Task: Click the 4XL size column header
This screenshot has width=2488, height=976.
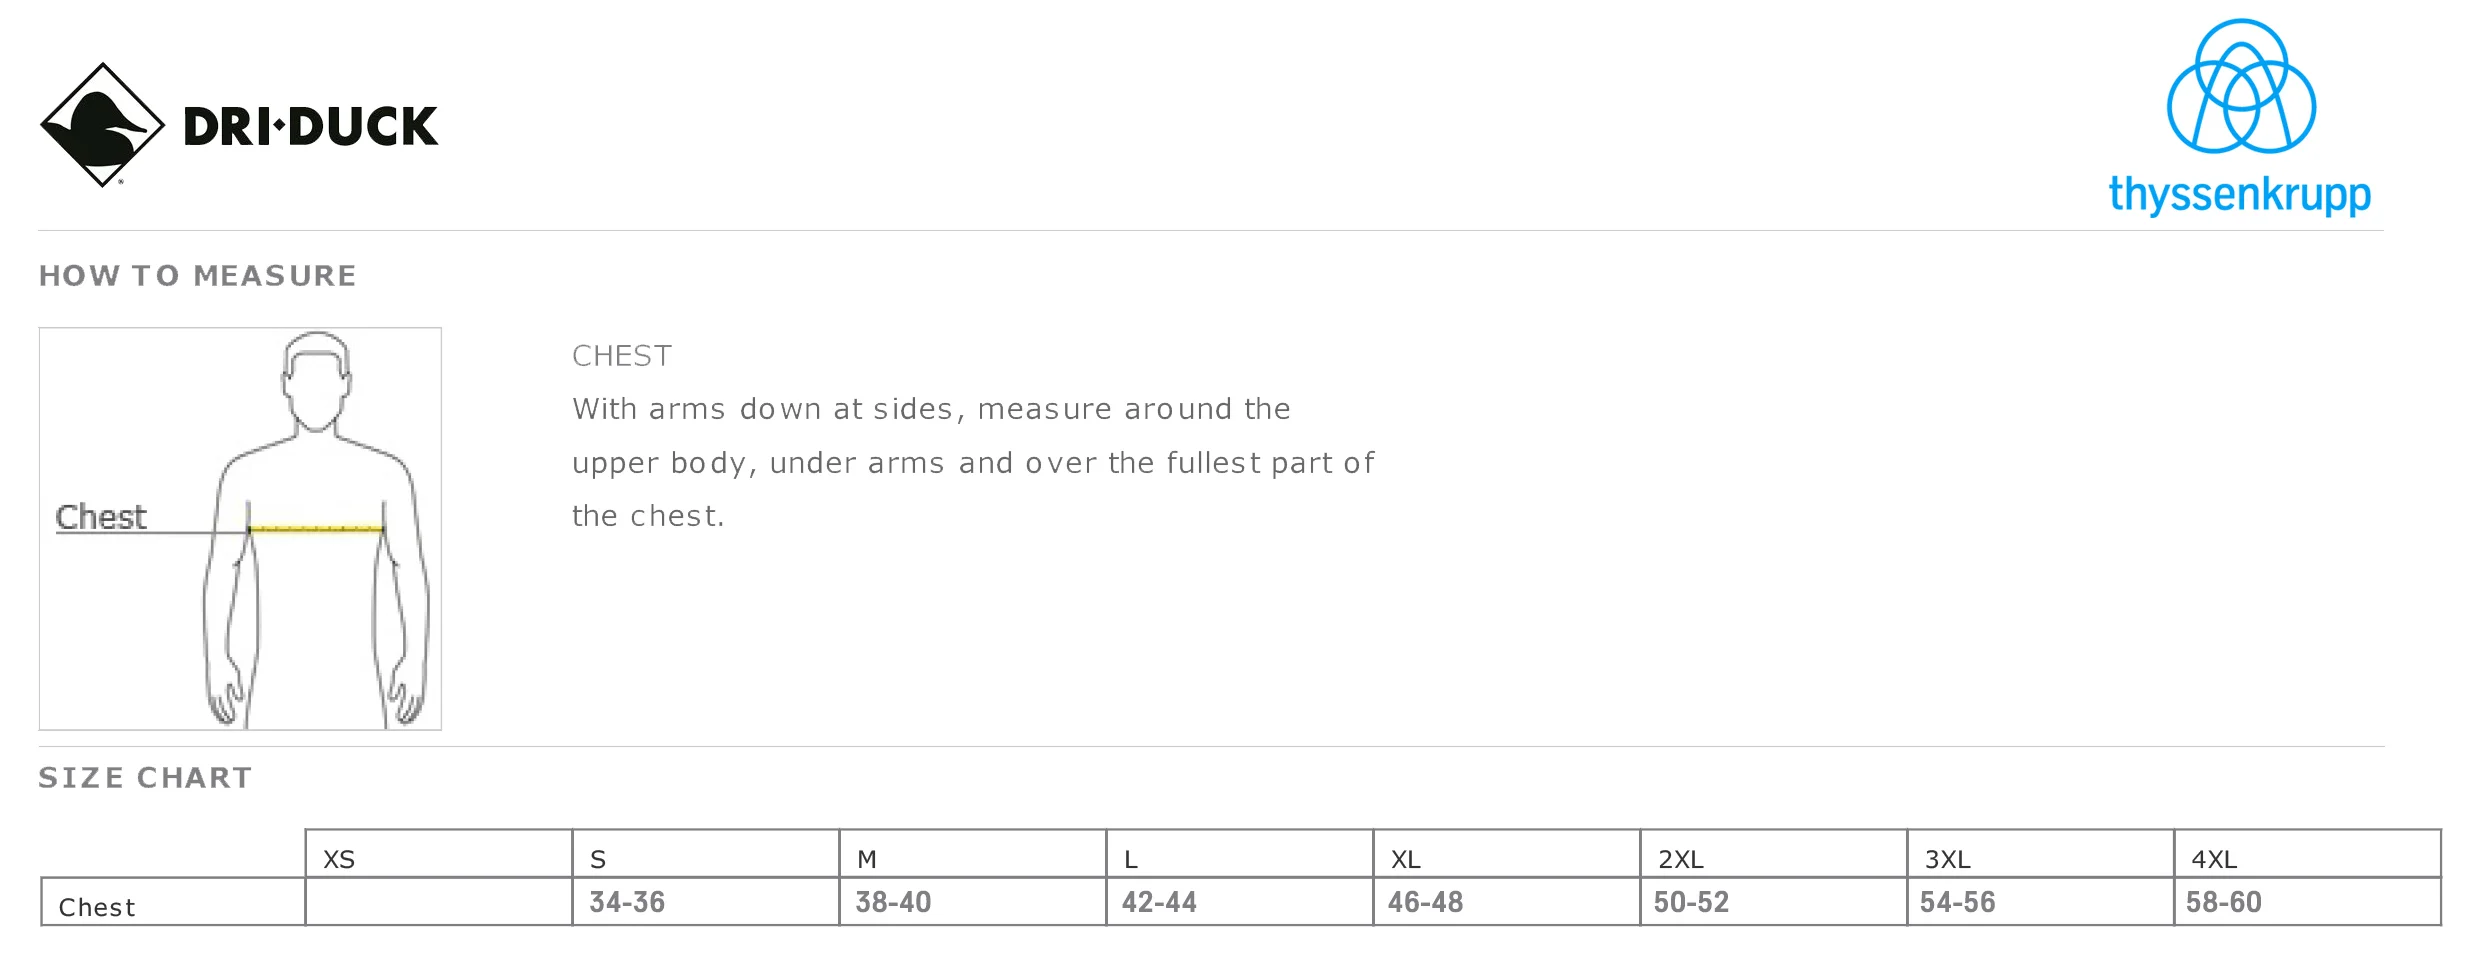Action: (x=2308, y=854)
